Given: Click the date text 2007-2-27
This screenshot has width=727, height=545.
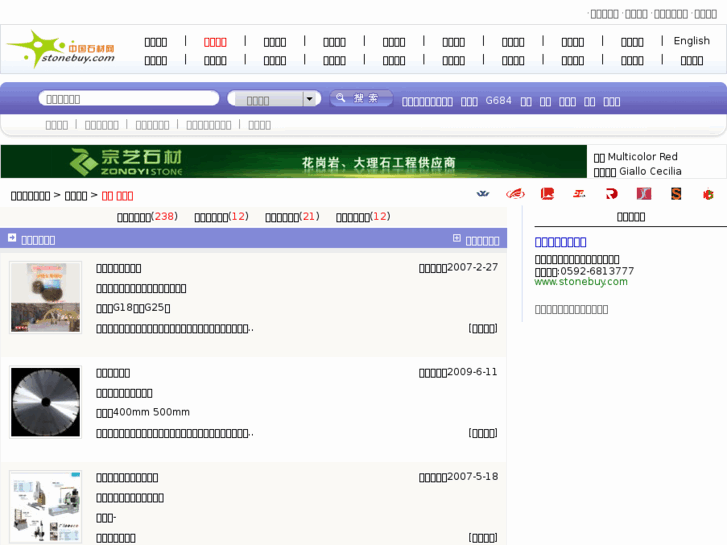Looking at the screenshot, I should tap(473, 267).
